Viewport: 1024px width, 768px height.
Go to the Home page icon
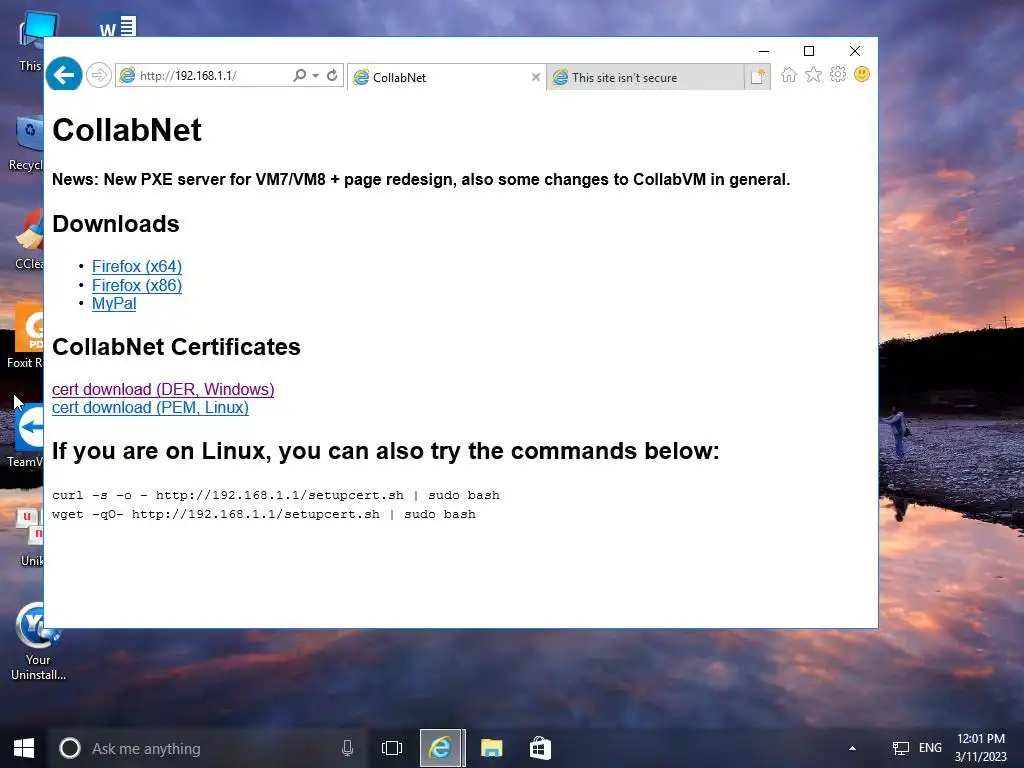pyautogui.click(x=789, y=75)
